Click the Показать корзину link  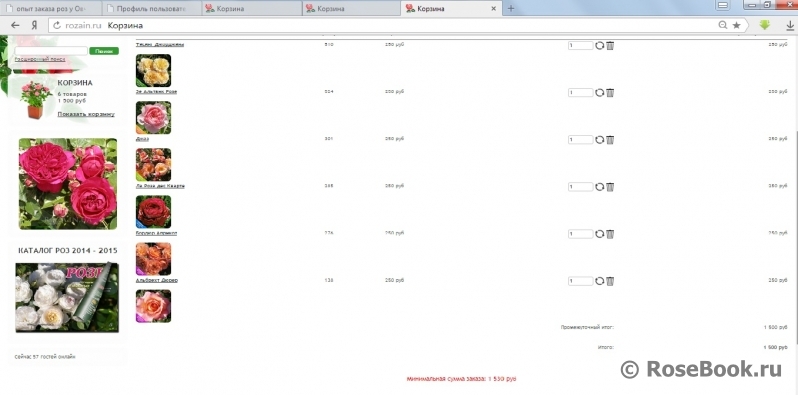click(x=86, y=114)
